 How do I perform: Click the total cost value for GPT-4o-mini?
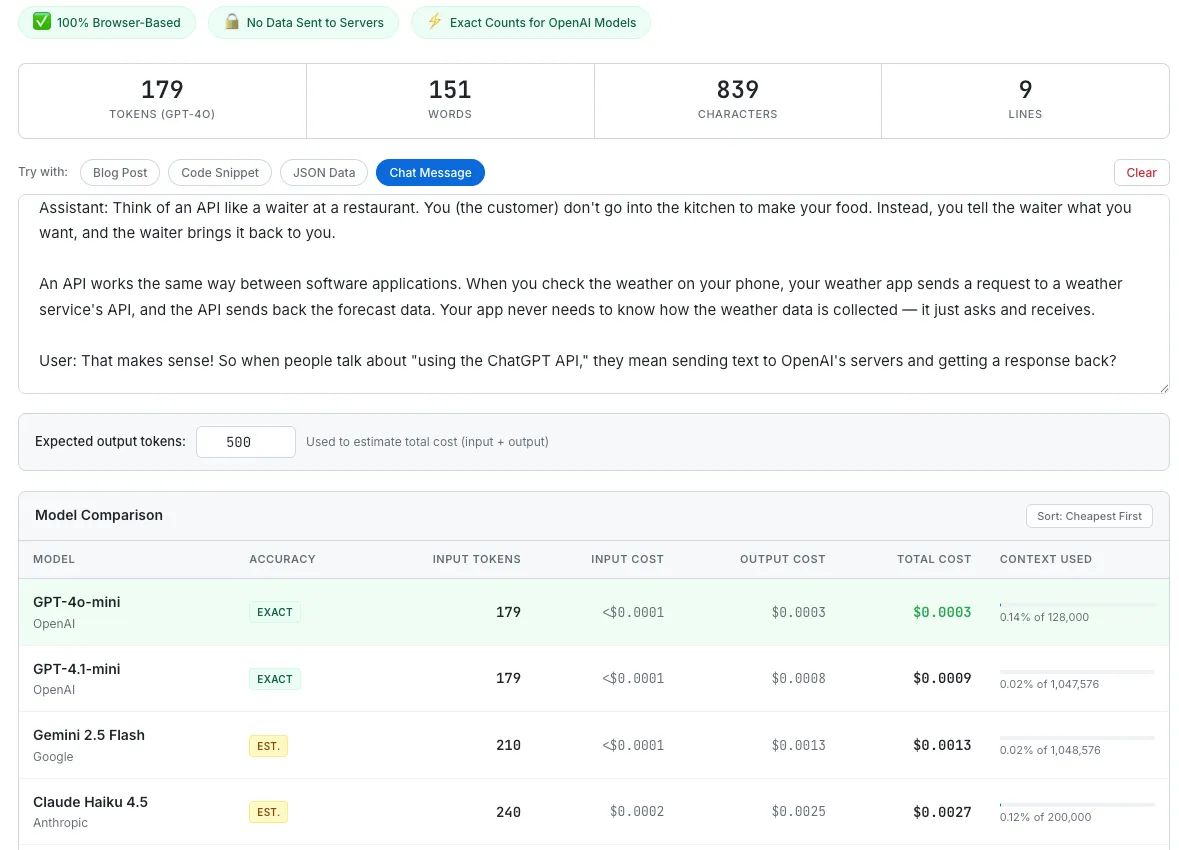[x=941, y=612]
